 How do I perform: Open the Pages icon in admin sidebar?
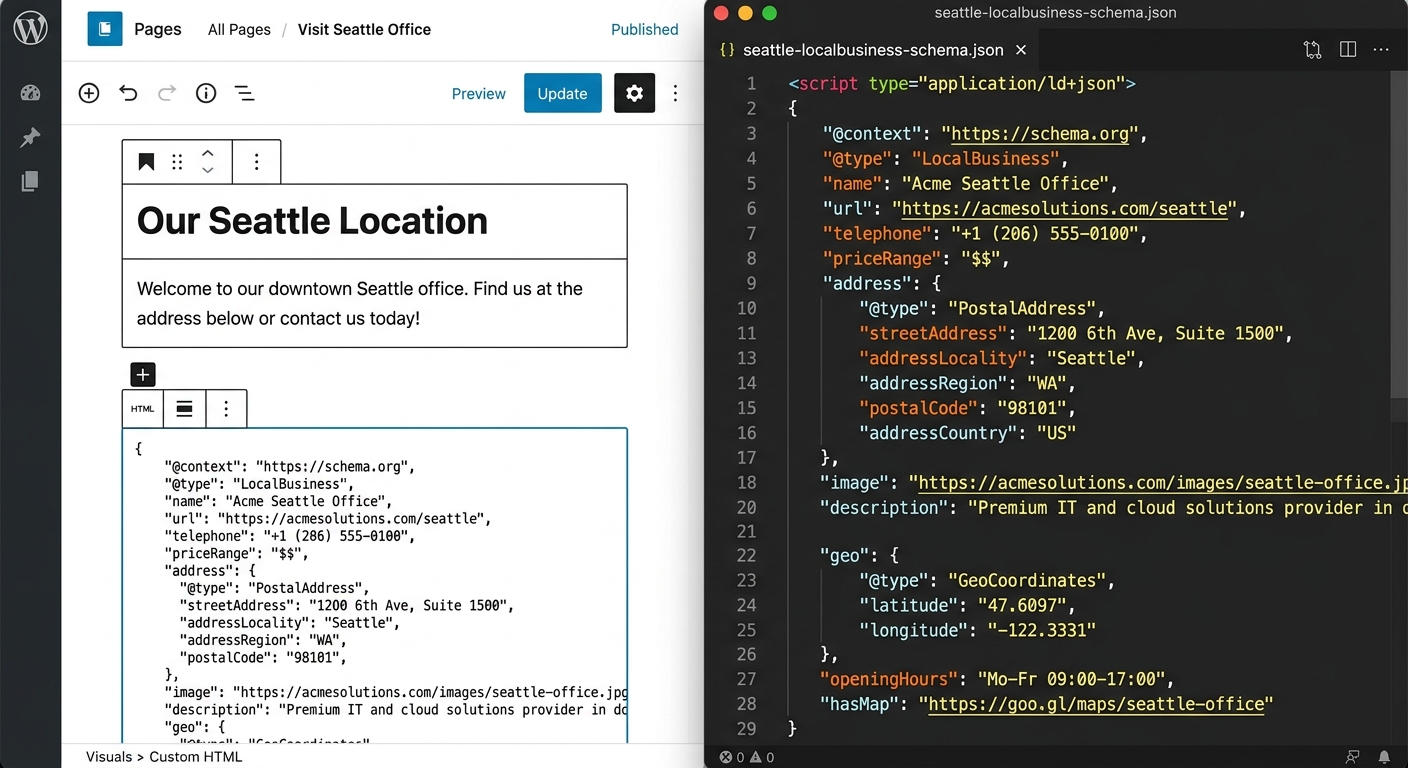pyautogui.click(x=30, y=181)
